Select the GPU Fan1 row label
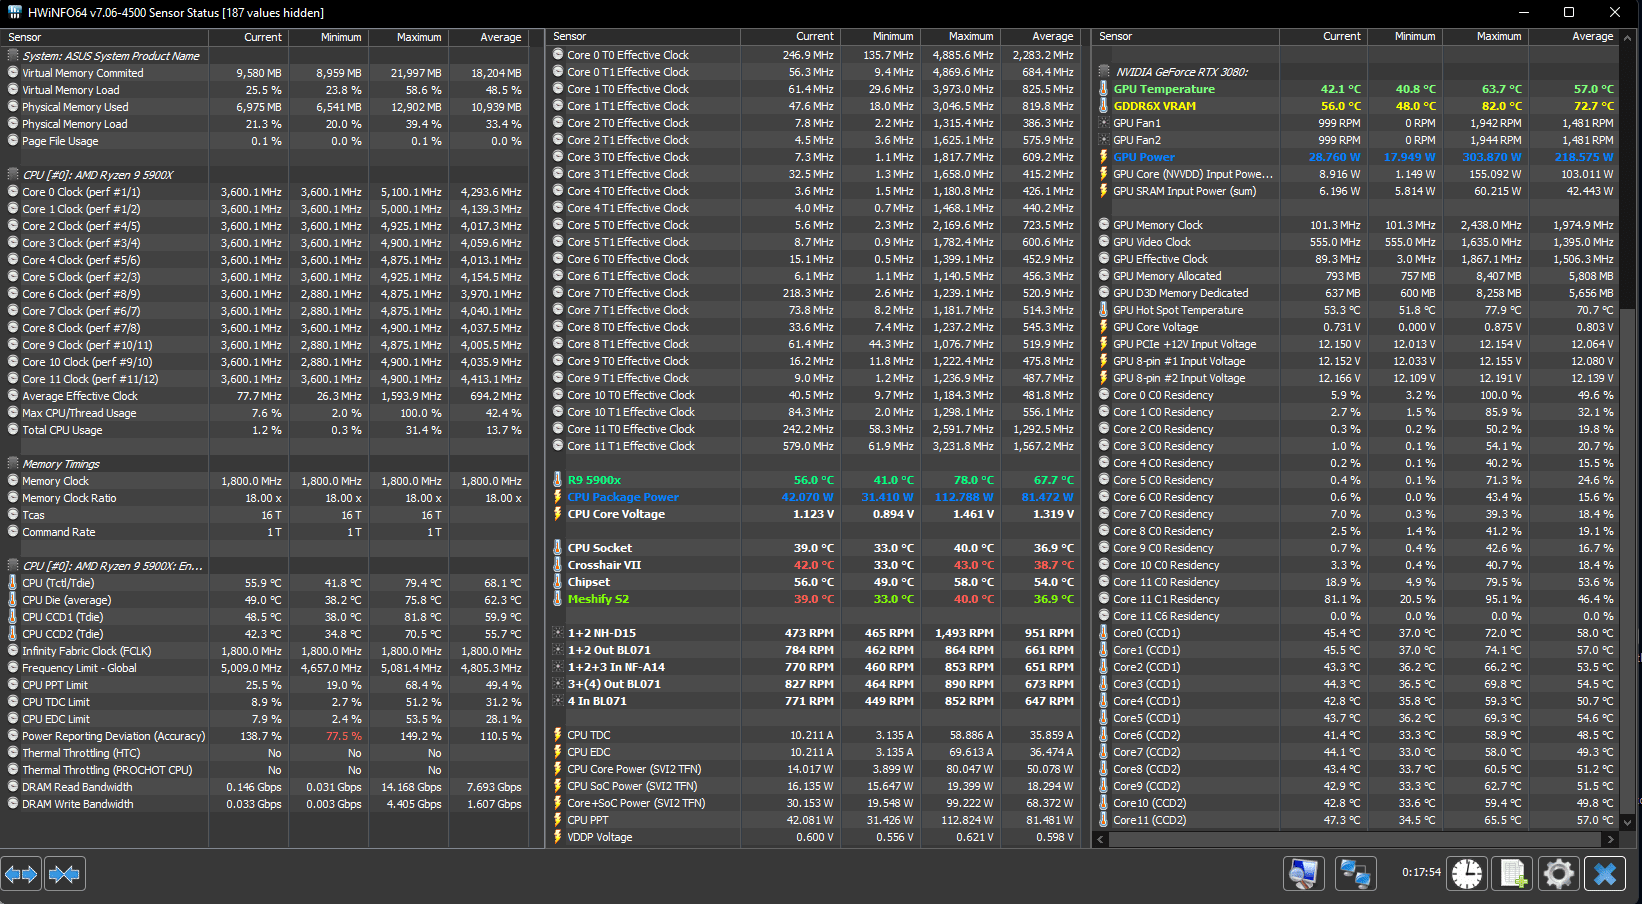 pos(1137,123)
